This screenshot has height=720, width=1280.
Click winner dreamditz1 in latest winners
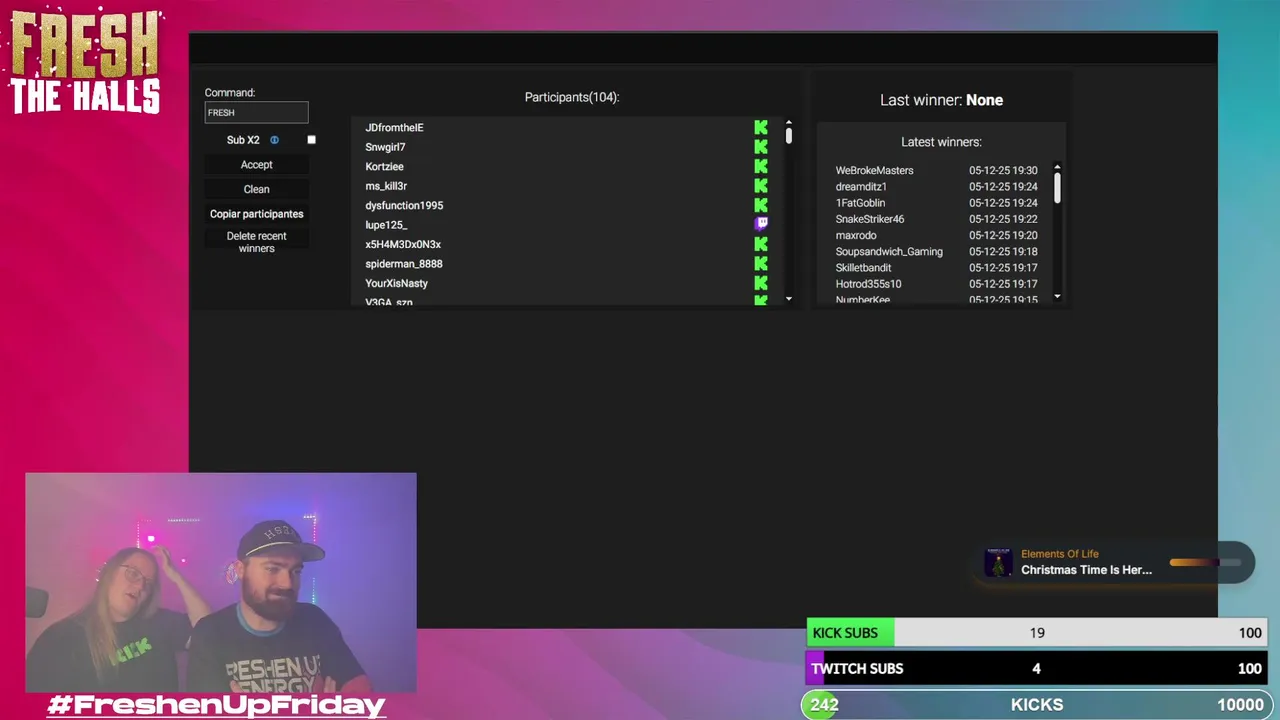[x=861, y=187]
